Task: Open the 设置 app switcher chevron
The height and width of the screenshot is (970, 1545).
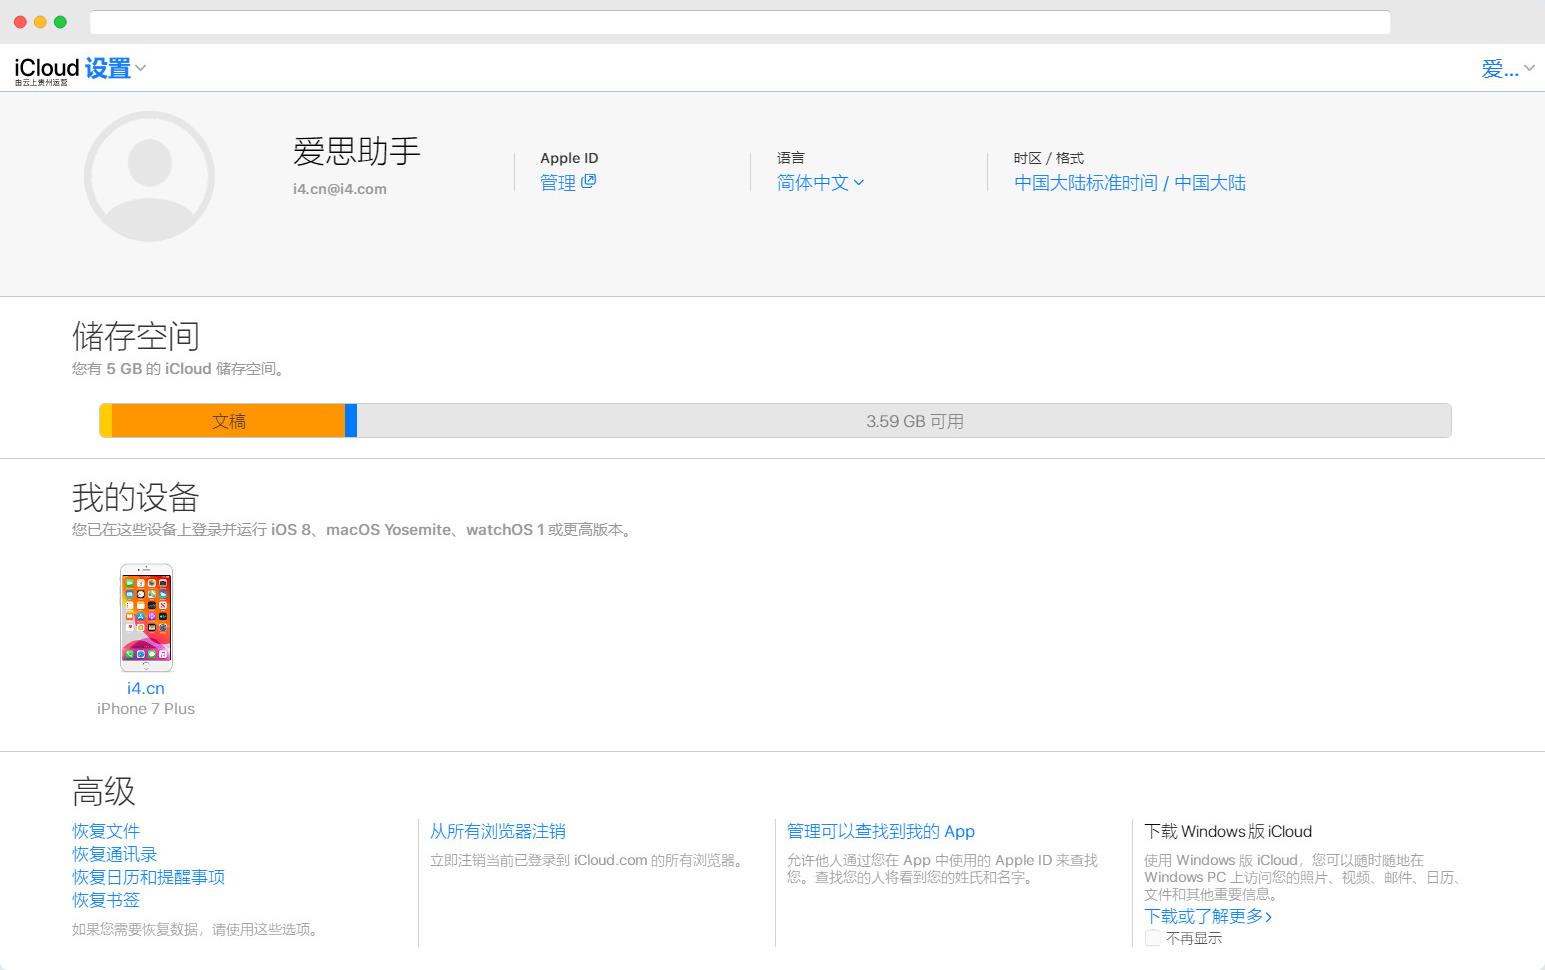Action: point(141,68)
